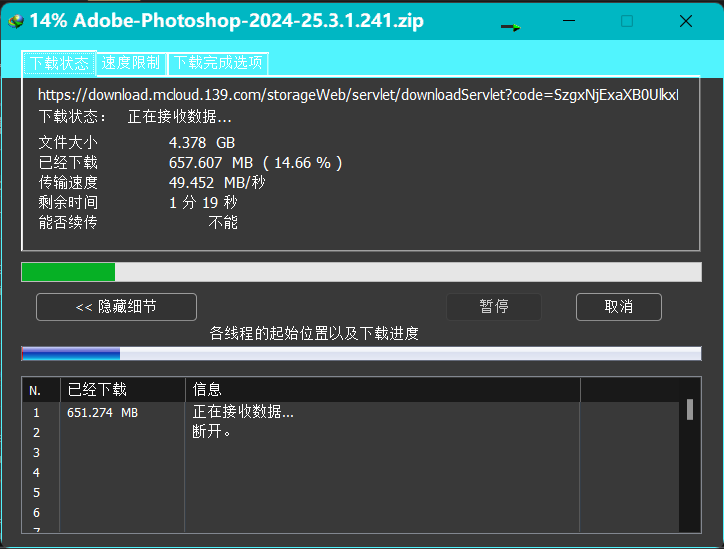The height and width of the screenshot is (549, 724).
Task: Click the 已经下载 column header
Action: [x=123, y=390]
